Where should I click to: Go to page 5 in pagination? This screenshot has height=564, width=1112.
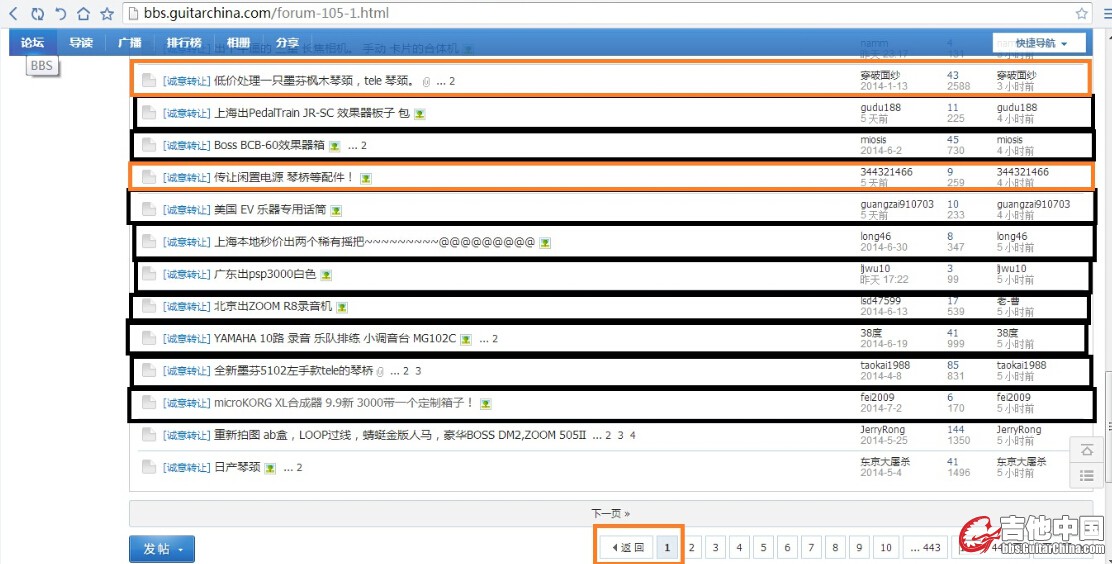point(763,547)
